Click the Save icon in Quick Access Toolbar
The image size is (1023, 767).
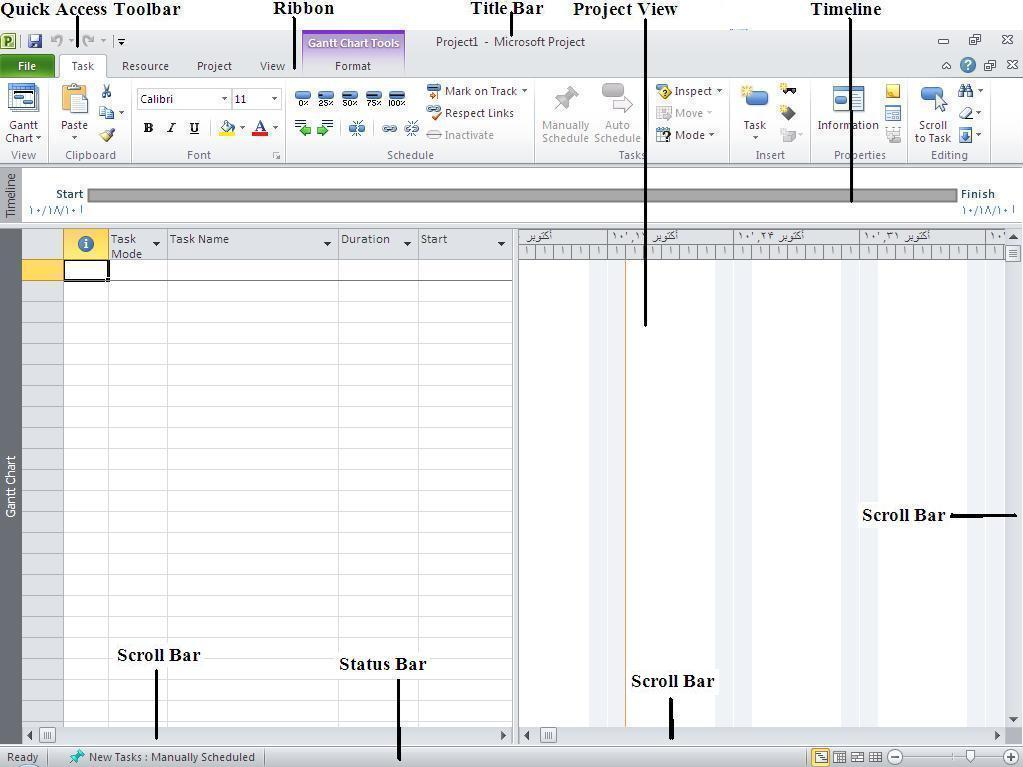35,42
